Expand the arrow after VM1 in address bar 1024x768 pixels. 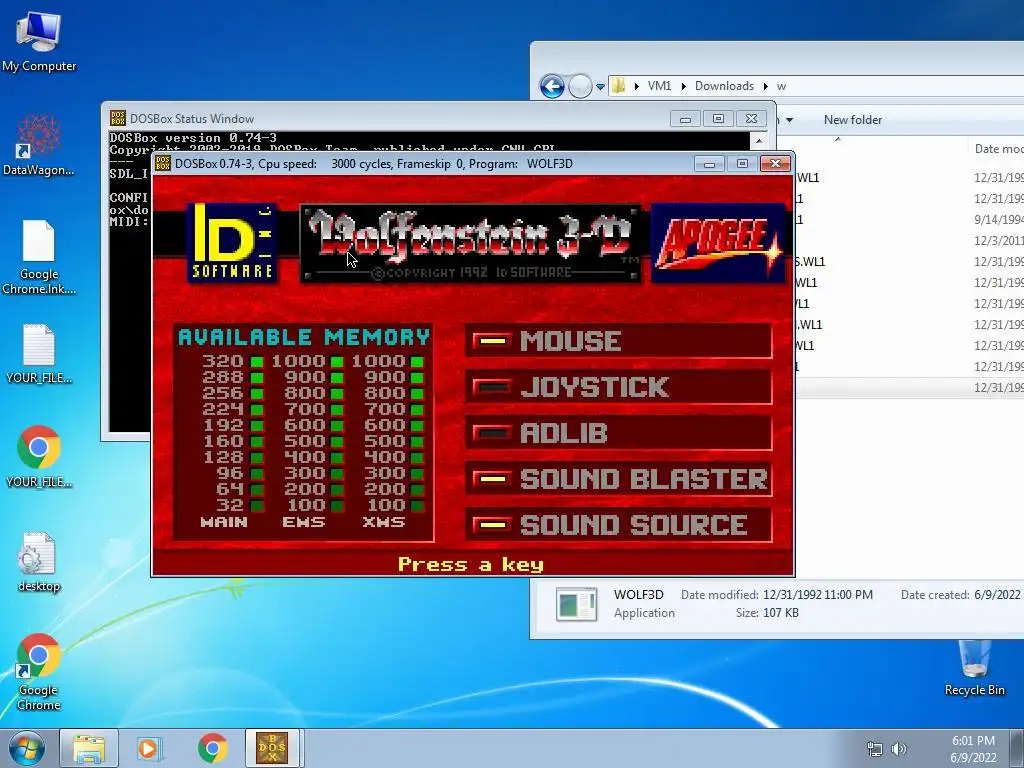[x=684, y=86]
